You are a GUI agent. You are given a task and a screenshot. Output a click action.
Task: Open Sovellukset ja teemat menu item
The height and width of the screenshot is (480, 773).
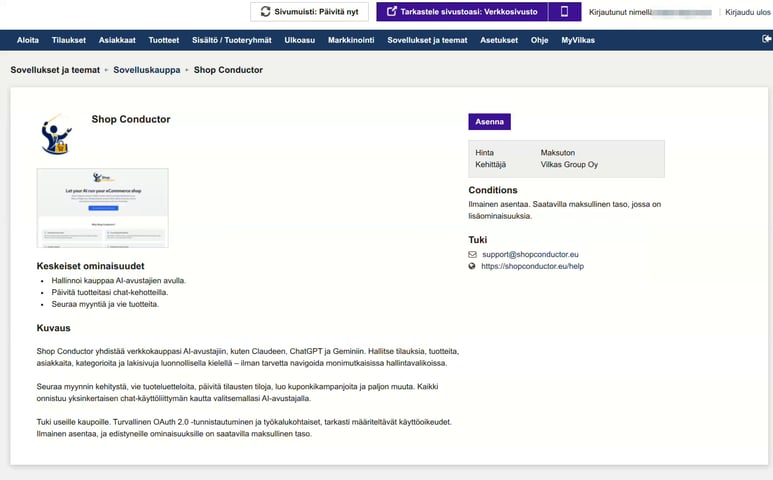click(427, 40)
